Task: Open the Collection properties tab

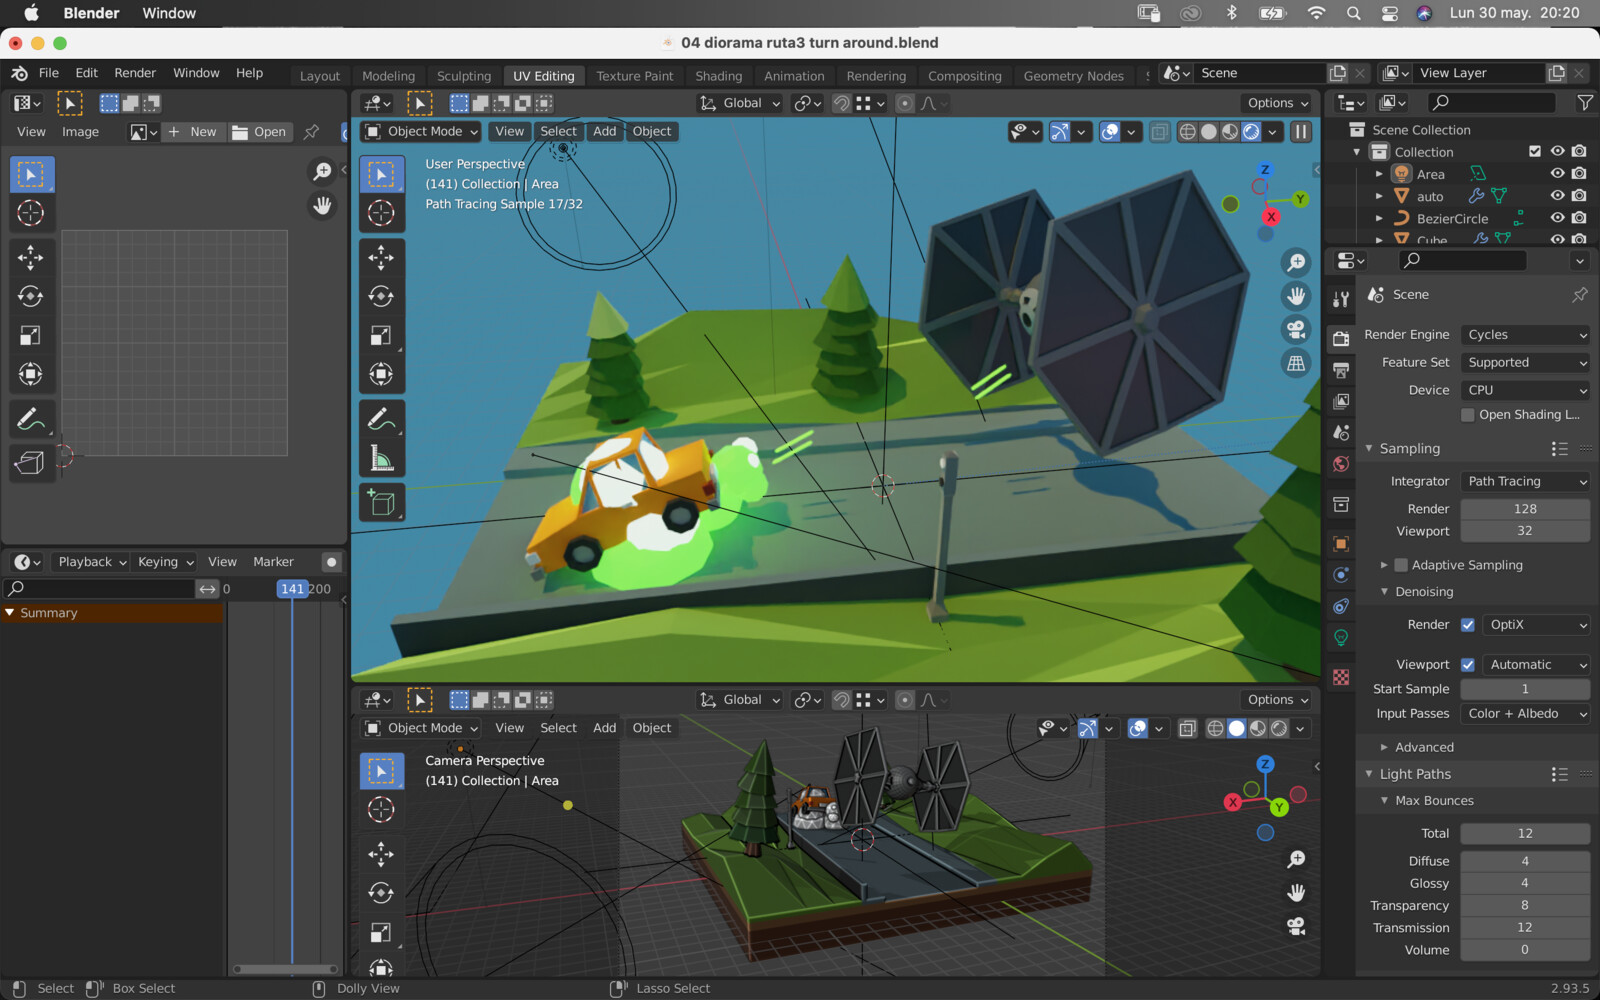Action: (x=1341, y=504)
